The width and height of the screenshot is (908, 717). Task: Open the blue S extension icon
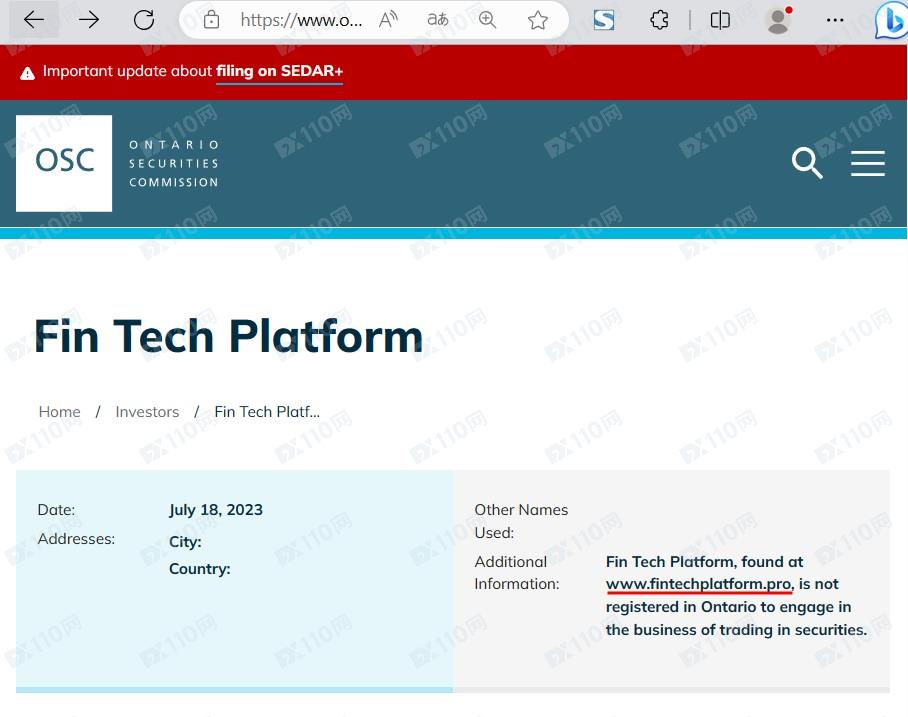click(604, 20)
